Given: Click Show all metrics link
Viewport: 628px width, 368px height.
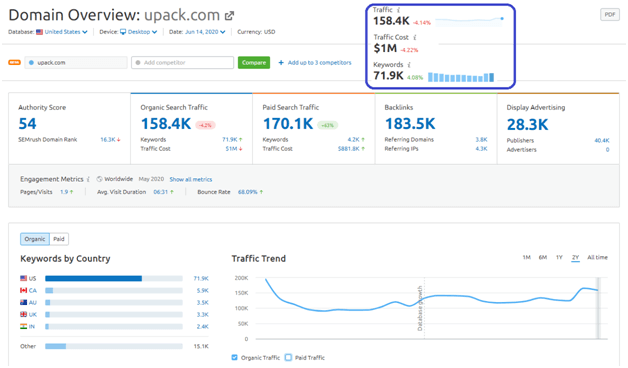Looking at the screenshot, I should tap(191, 179).
